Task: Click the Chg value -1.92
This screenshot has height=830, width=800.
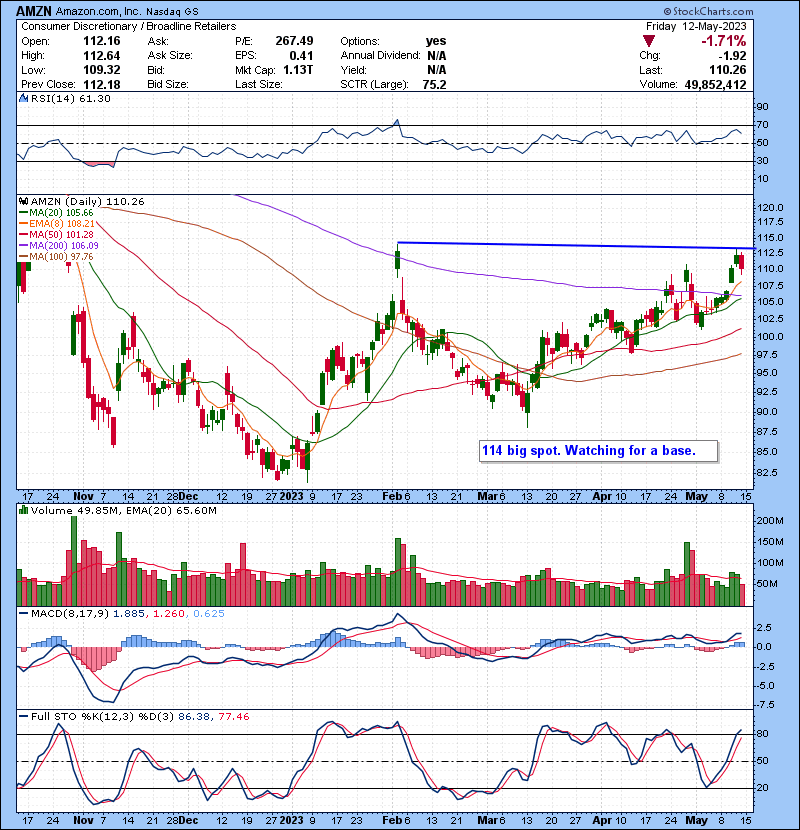Action: [732, 56]
